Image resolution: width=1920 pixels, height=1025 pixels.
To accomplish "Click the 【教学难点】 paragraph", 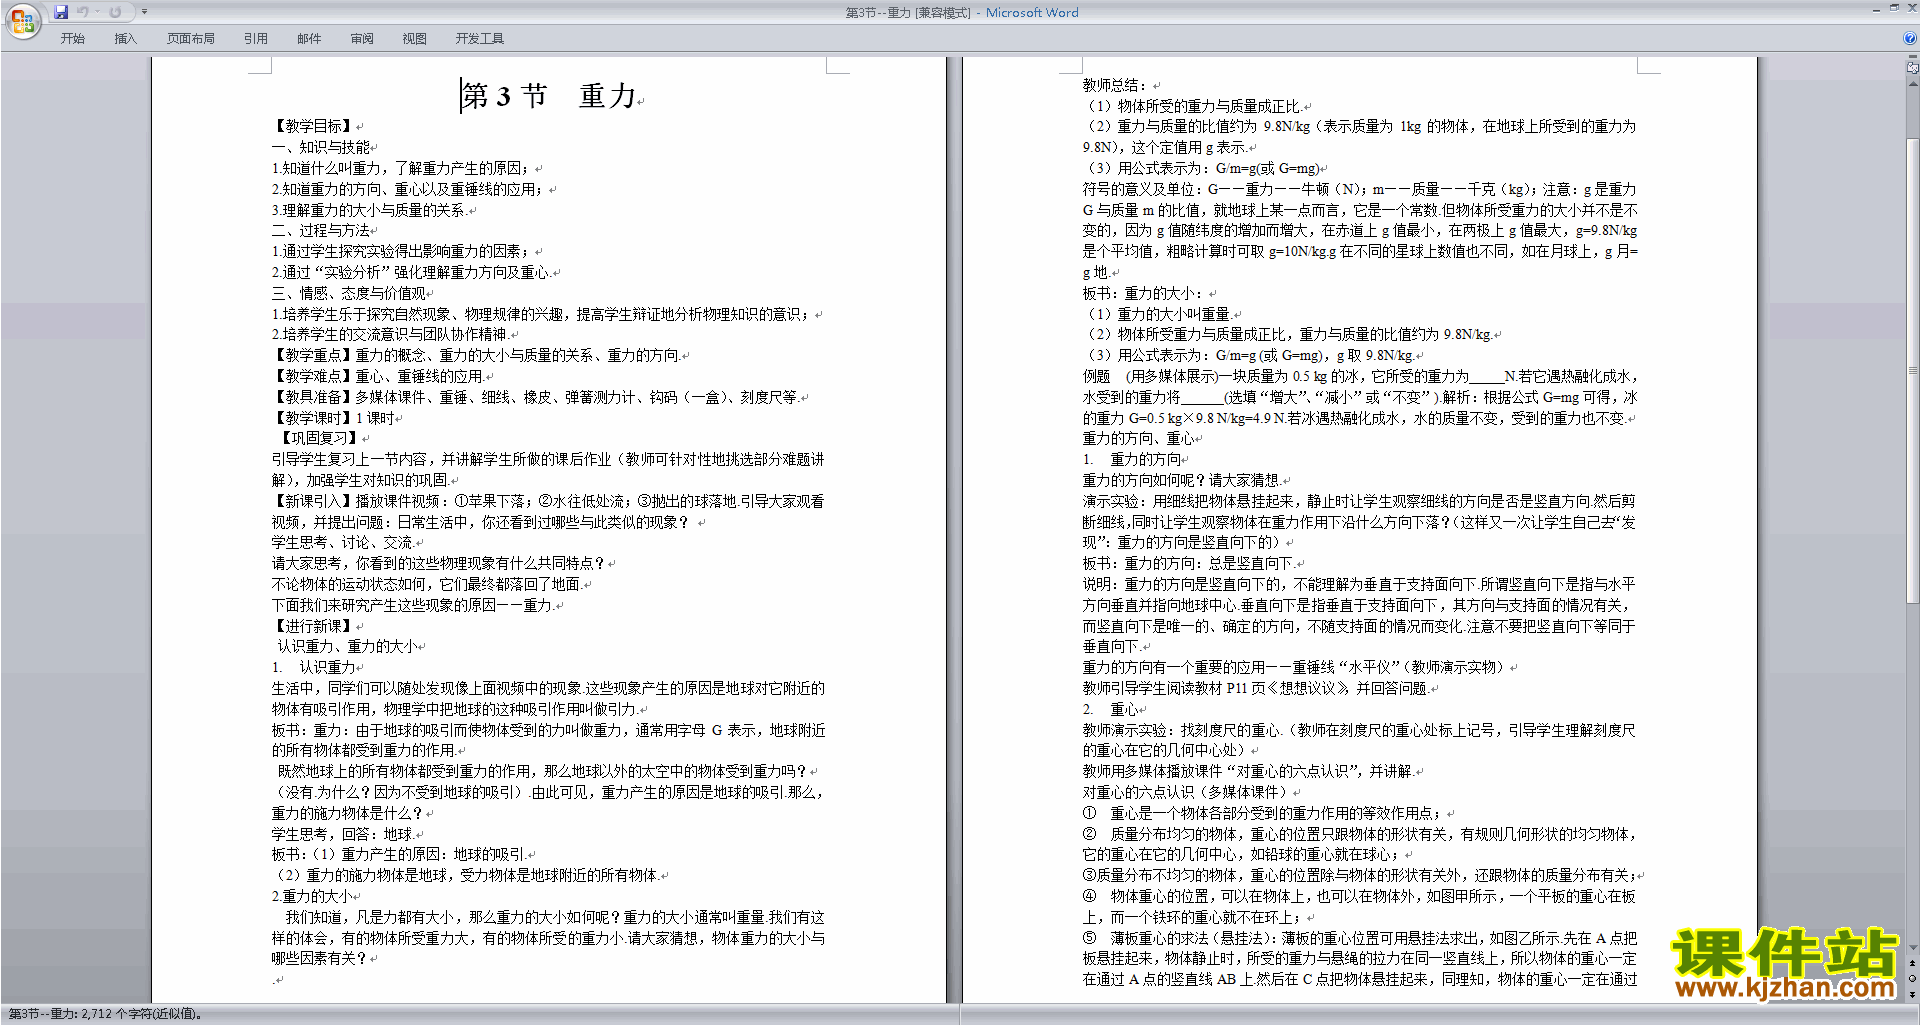I will click(378, 376).
